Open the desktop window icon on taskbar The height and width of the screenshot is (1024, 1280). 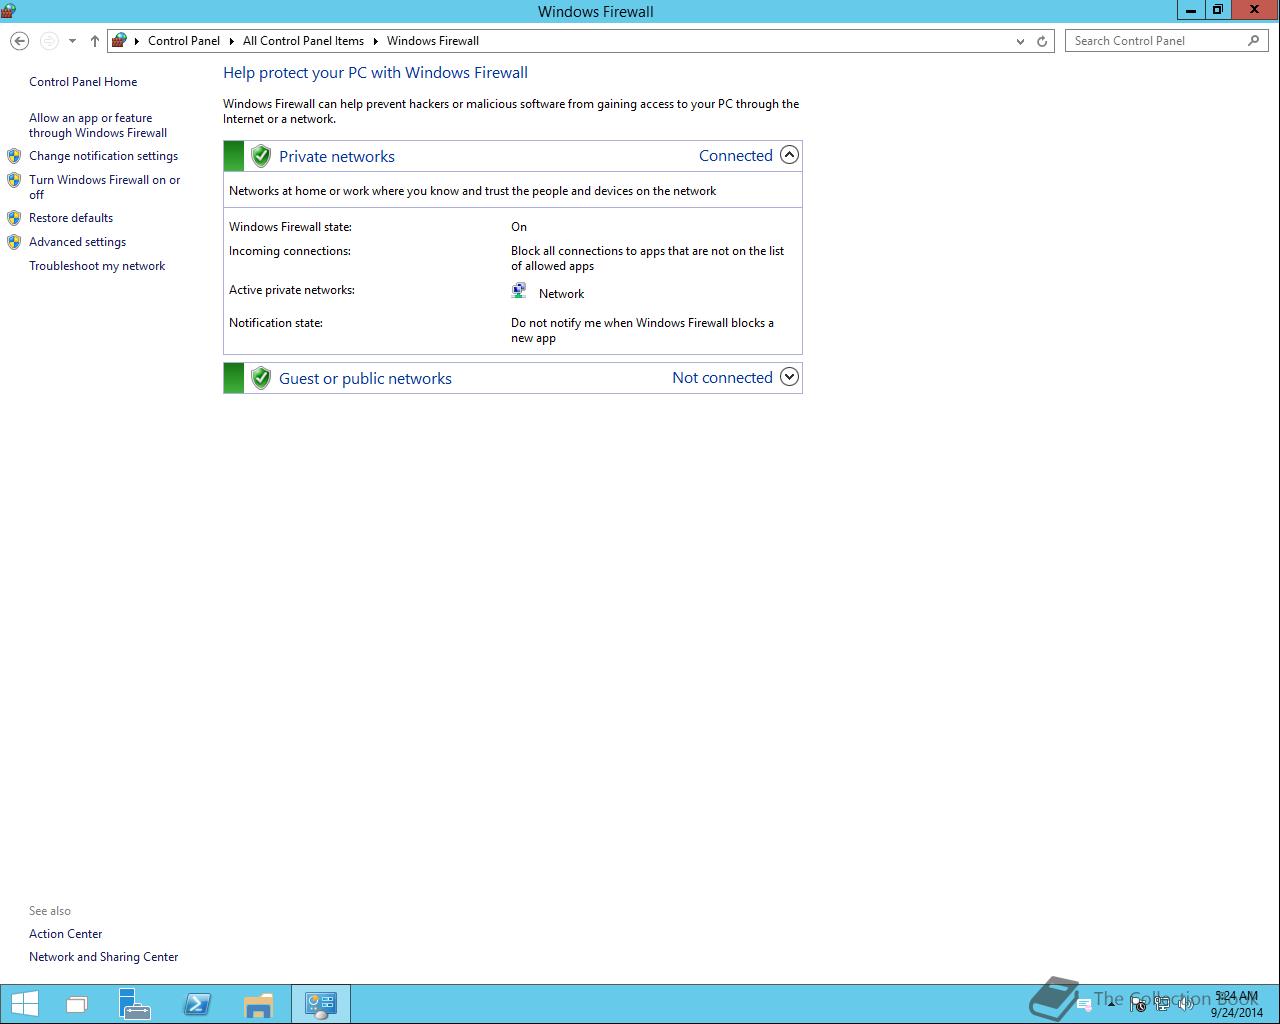coord(77,1004)
